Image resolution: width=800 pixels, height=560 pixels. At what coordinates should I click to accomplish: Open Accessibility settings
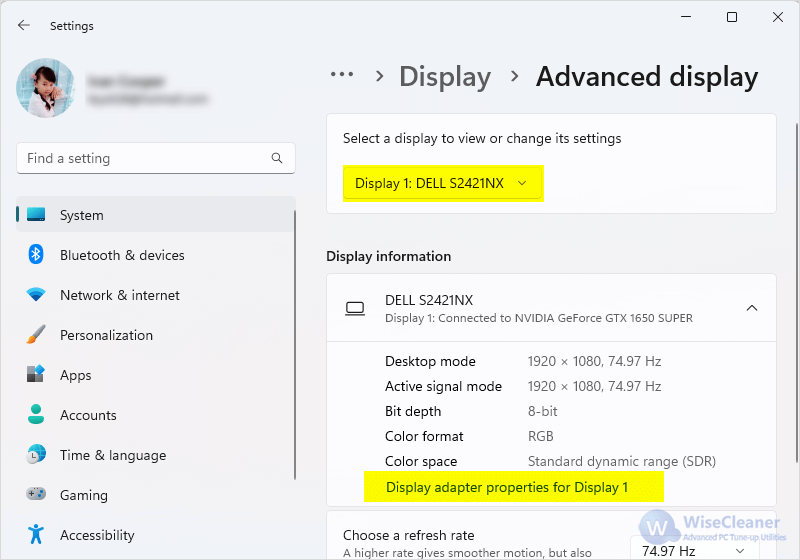click(x=156, y=534)
